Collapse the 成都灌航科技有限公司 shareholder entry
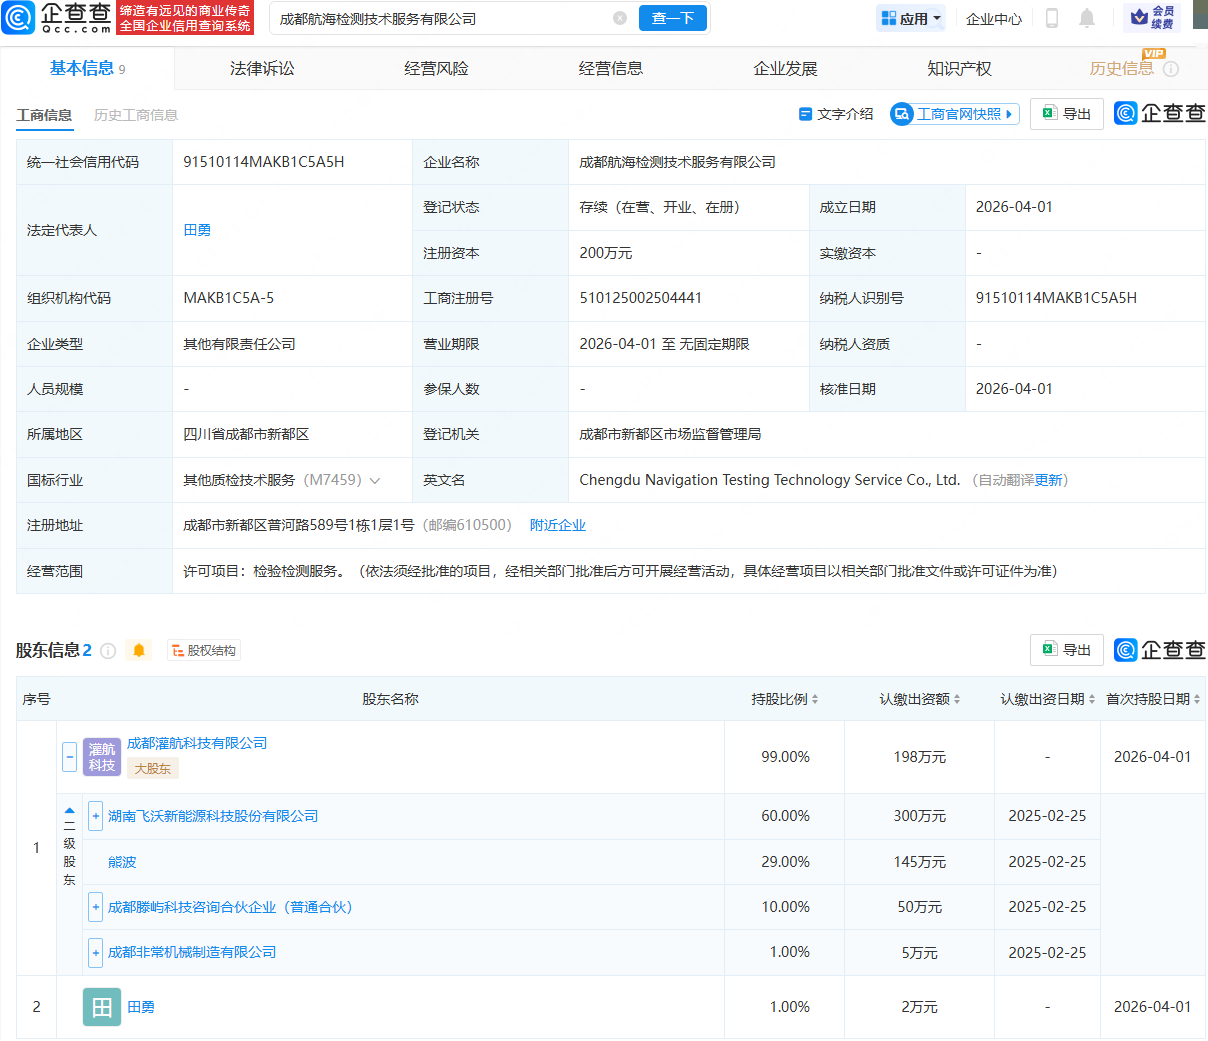 click(x=69, y=756)
